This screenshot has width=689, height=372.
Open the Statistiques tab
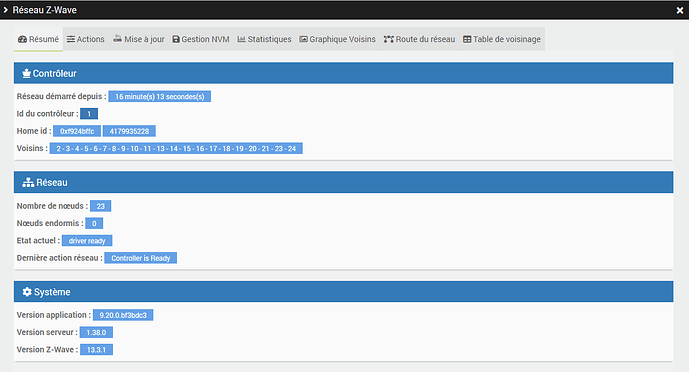pos(264,39)
